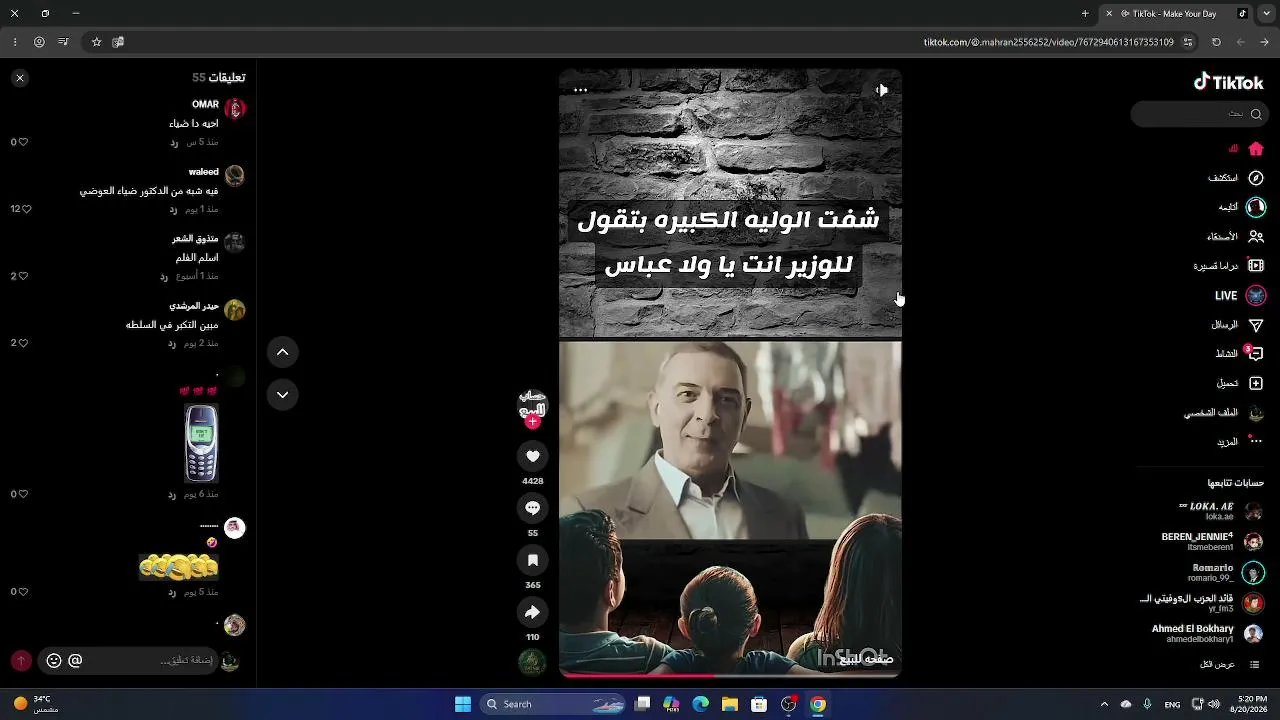
Task: Click the browser address bar URL
Action: pos(1049,42)
